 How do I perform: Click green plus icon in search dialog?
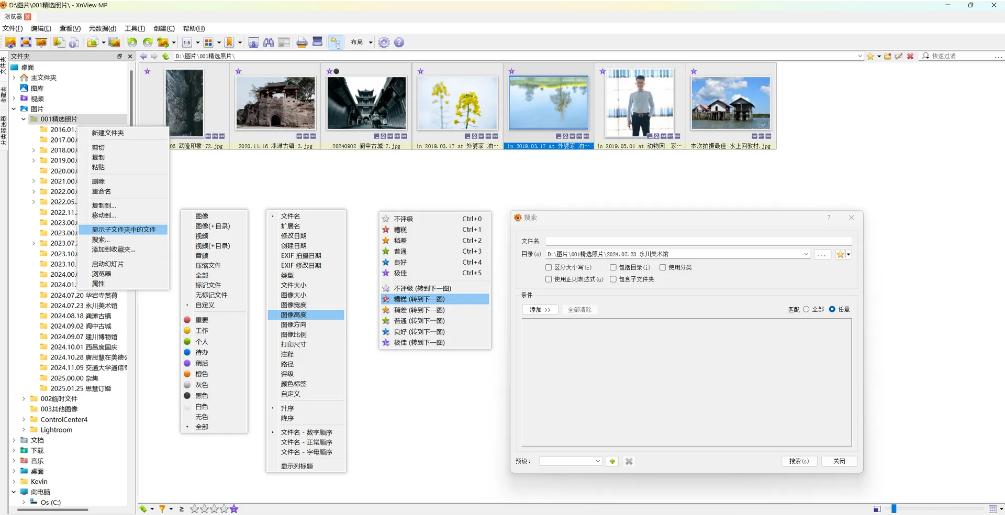point(613,461)
